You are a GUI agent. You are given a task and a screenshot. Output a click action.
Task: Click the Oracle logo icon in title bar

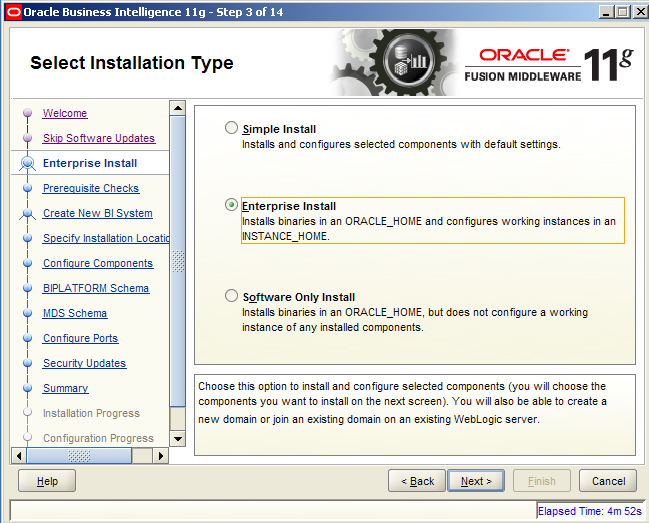pyautogui.click(x=13, y=12)
